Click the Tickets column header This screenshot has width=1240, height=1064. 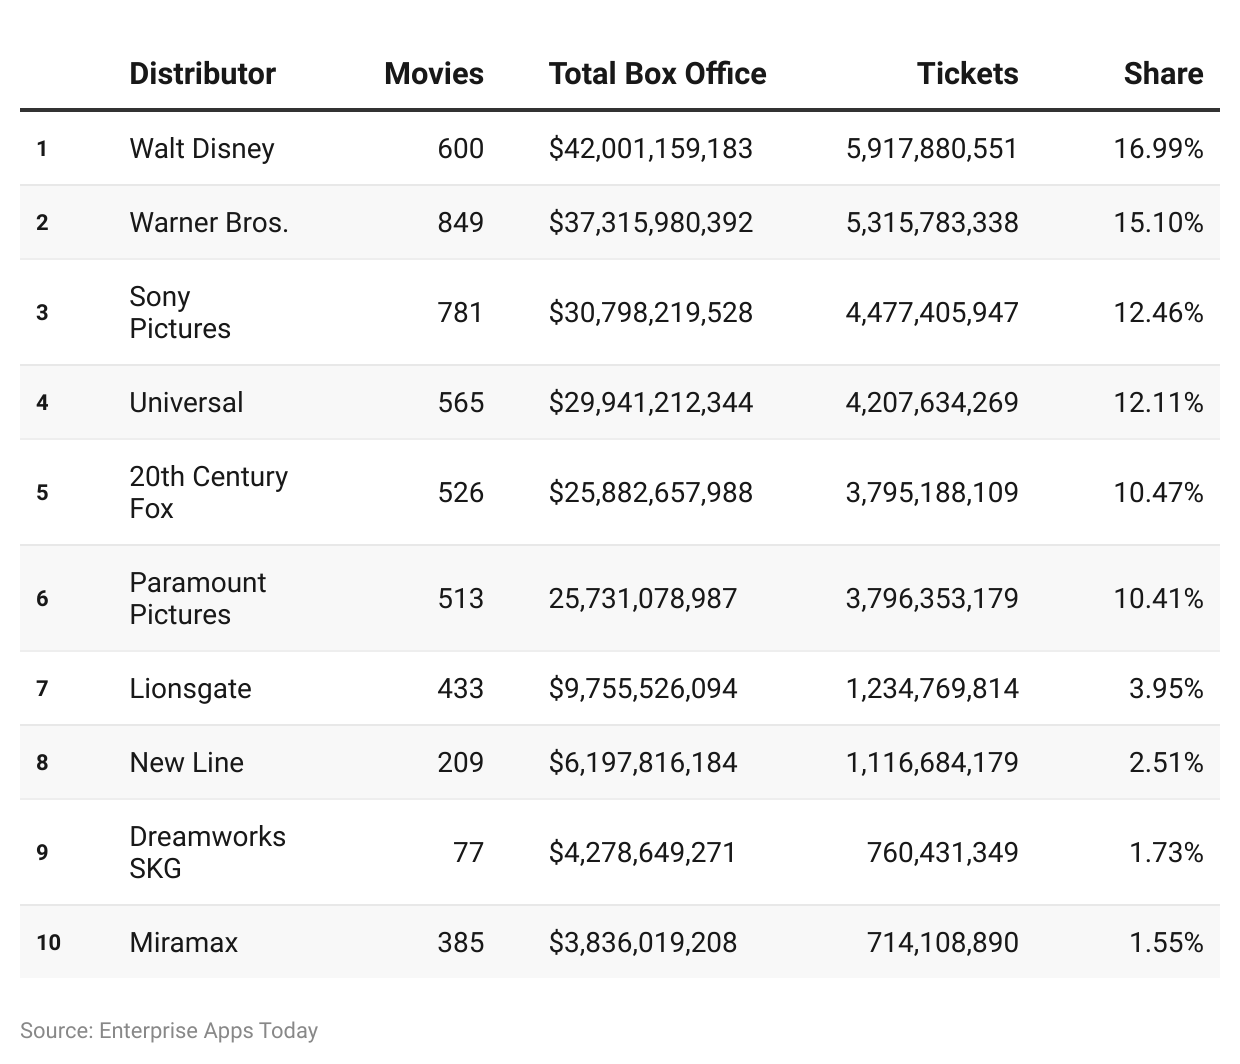[x=968, y=73]
